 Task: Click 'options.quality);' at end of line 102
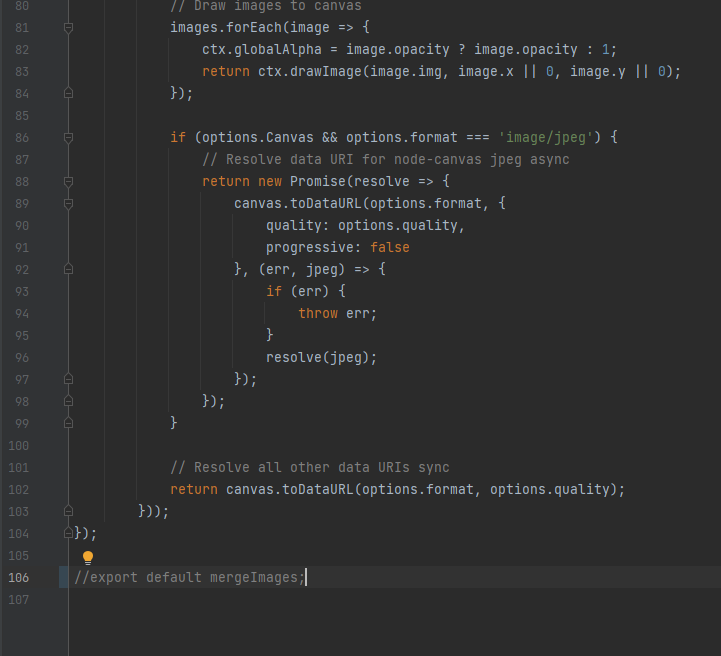pyautogui.click(x=557, y=490)
